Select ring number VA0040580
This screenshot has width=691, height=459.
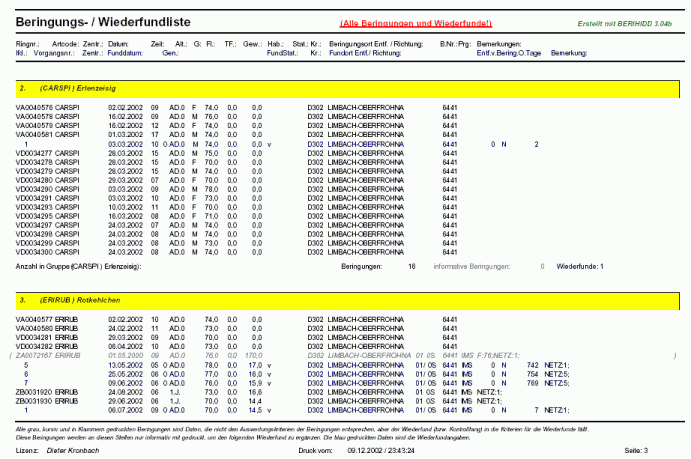tap(34, 329)
